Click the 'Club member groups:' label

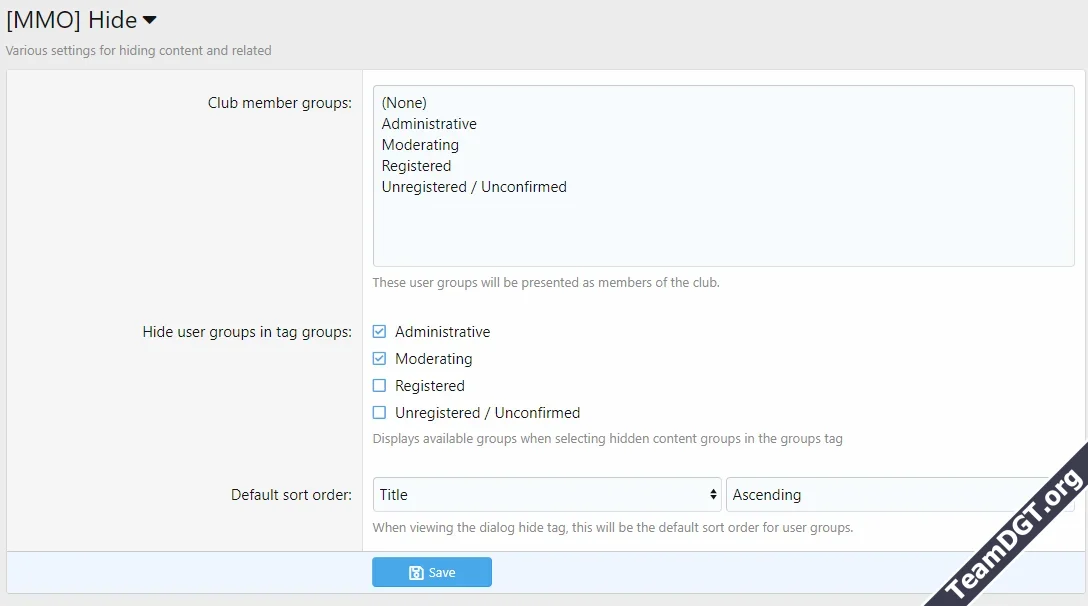click(x=279, y=103)
